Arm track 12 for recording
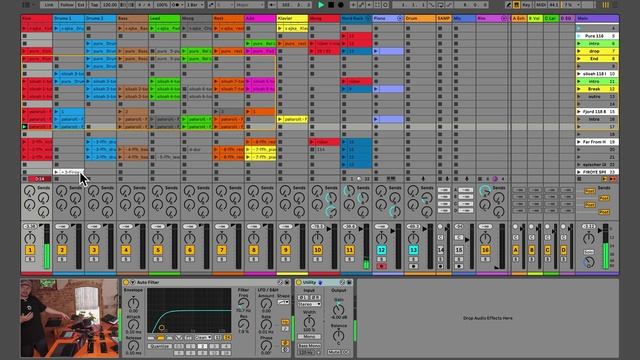The image size is (640, 360). pos(382,267)
